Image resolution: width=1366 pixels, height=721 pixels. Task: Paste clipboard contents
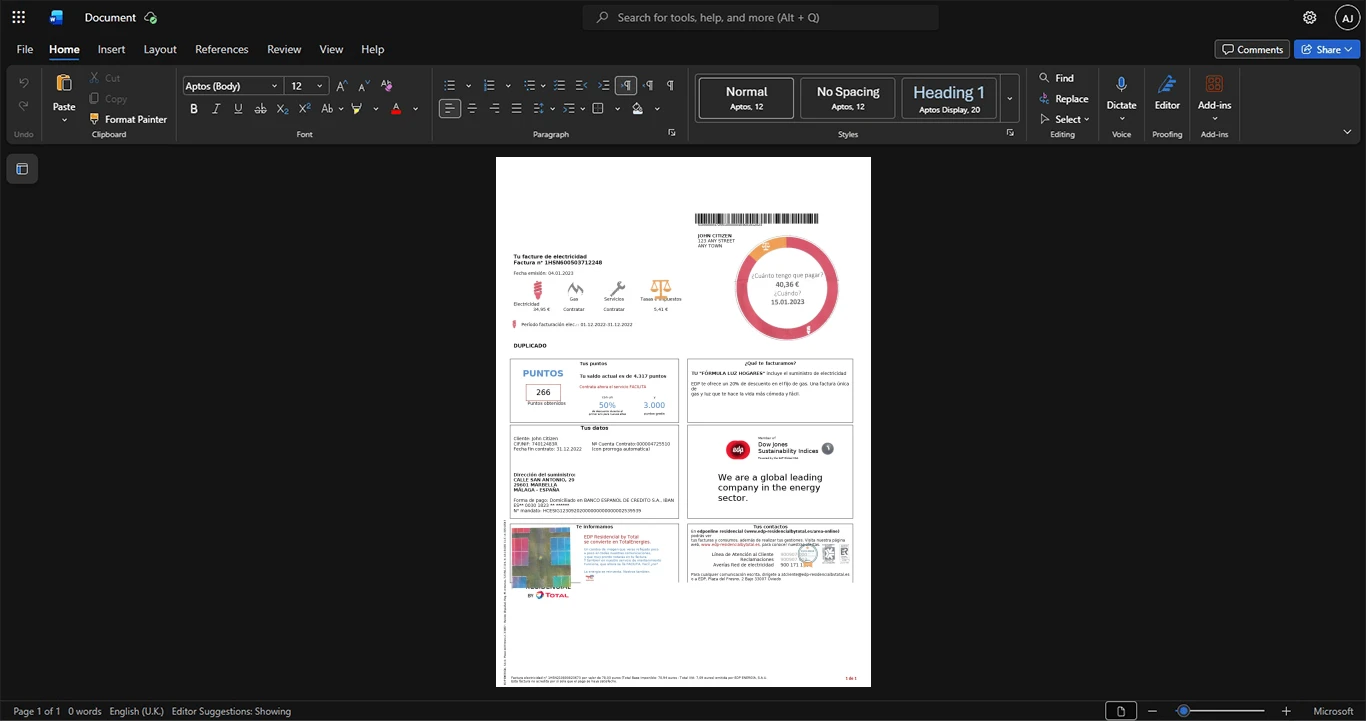point(64,91)
